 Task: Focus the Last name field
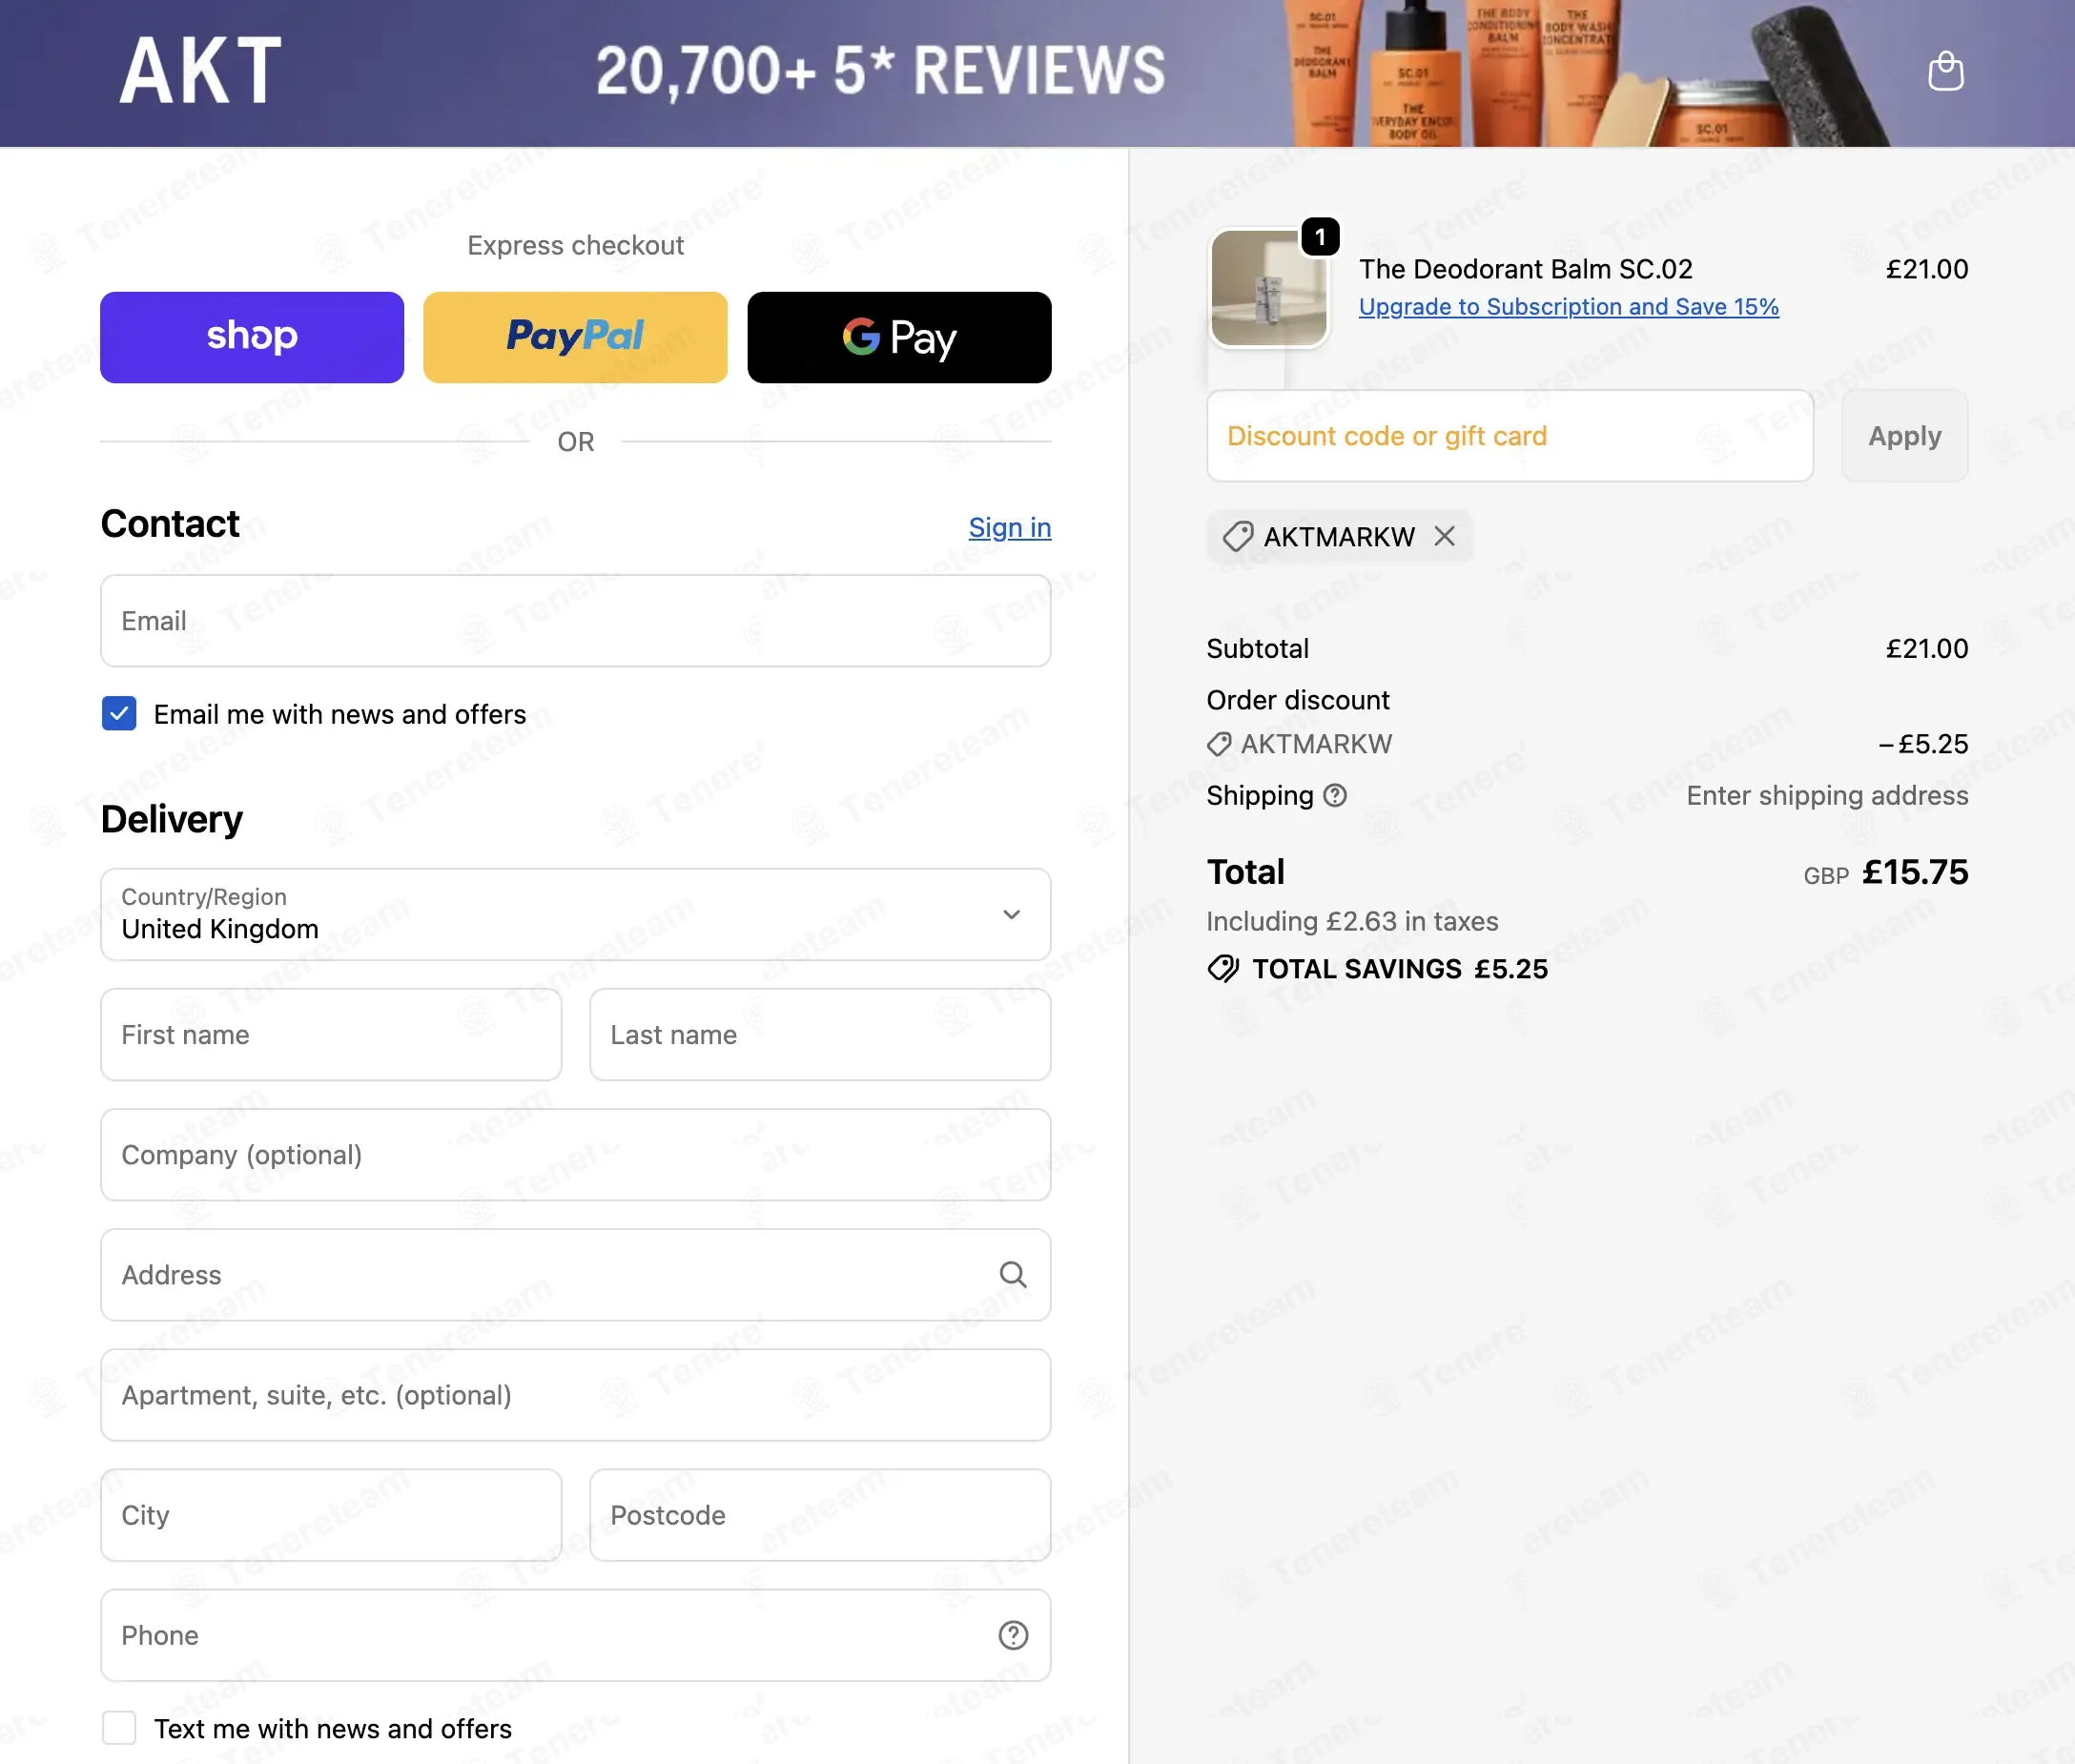820,1035
